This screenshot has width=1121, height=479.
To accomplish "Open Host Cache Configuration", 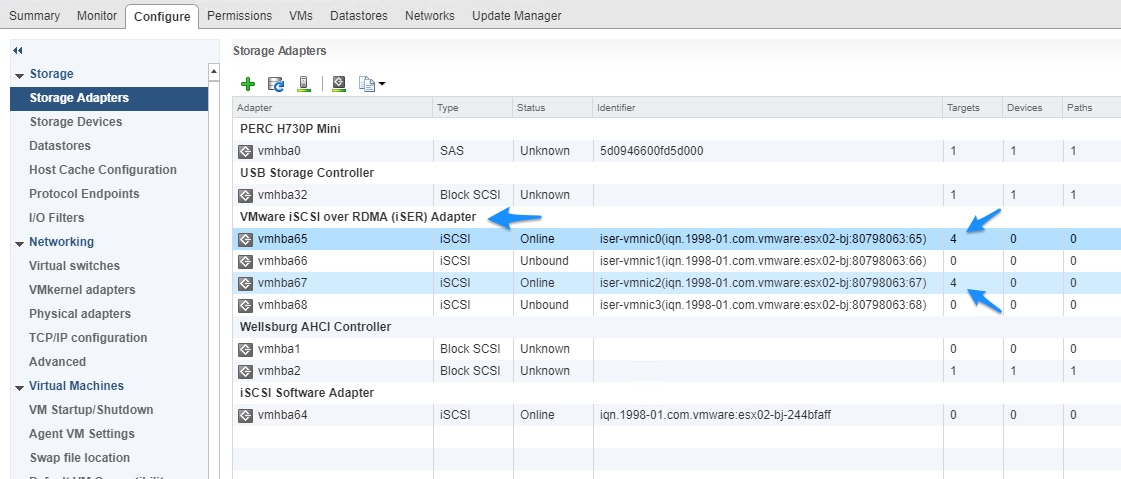I will [103, 169].
